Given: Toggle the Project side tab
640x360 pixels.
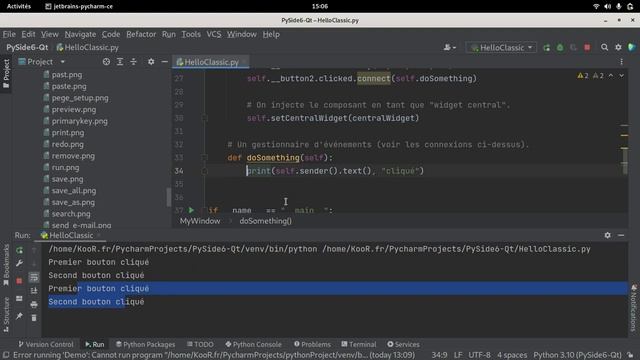Looking at the screenshot, I should coord(6,73).
